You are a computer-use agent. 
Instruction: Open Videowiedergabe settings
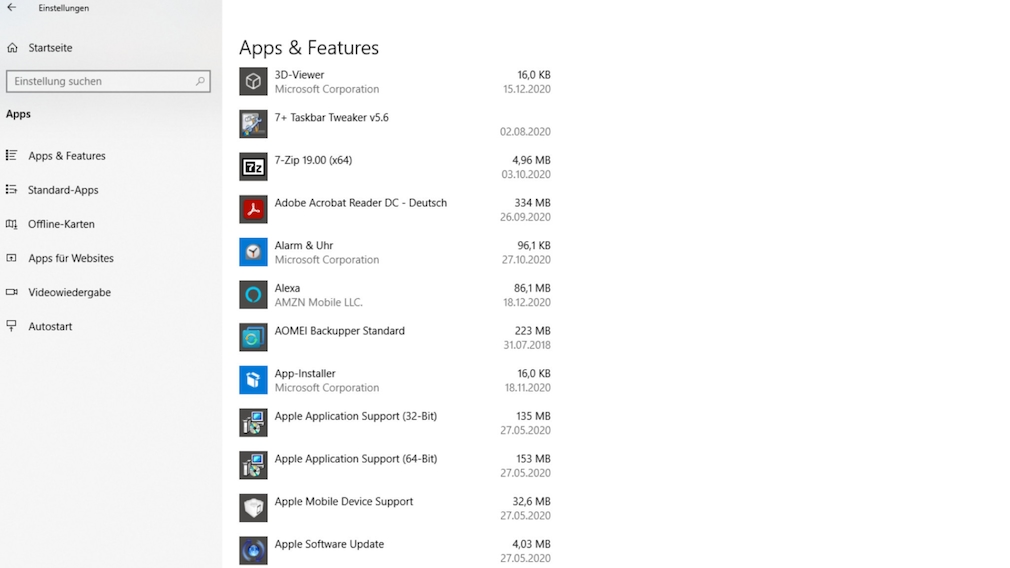pyautogui.click(x=70, y=292)
